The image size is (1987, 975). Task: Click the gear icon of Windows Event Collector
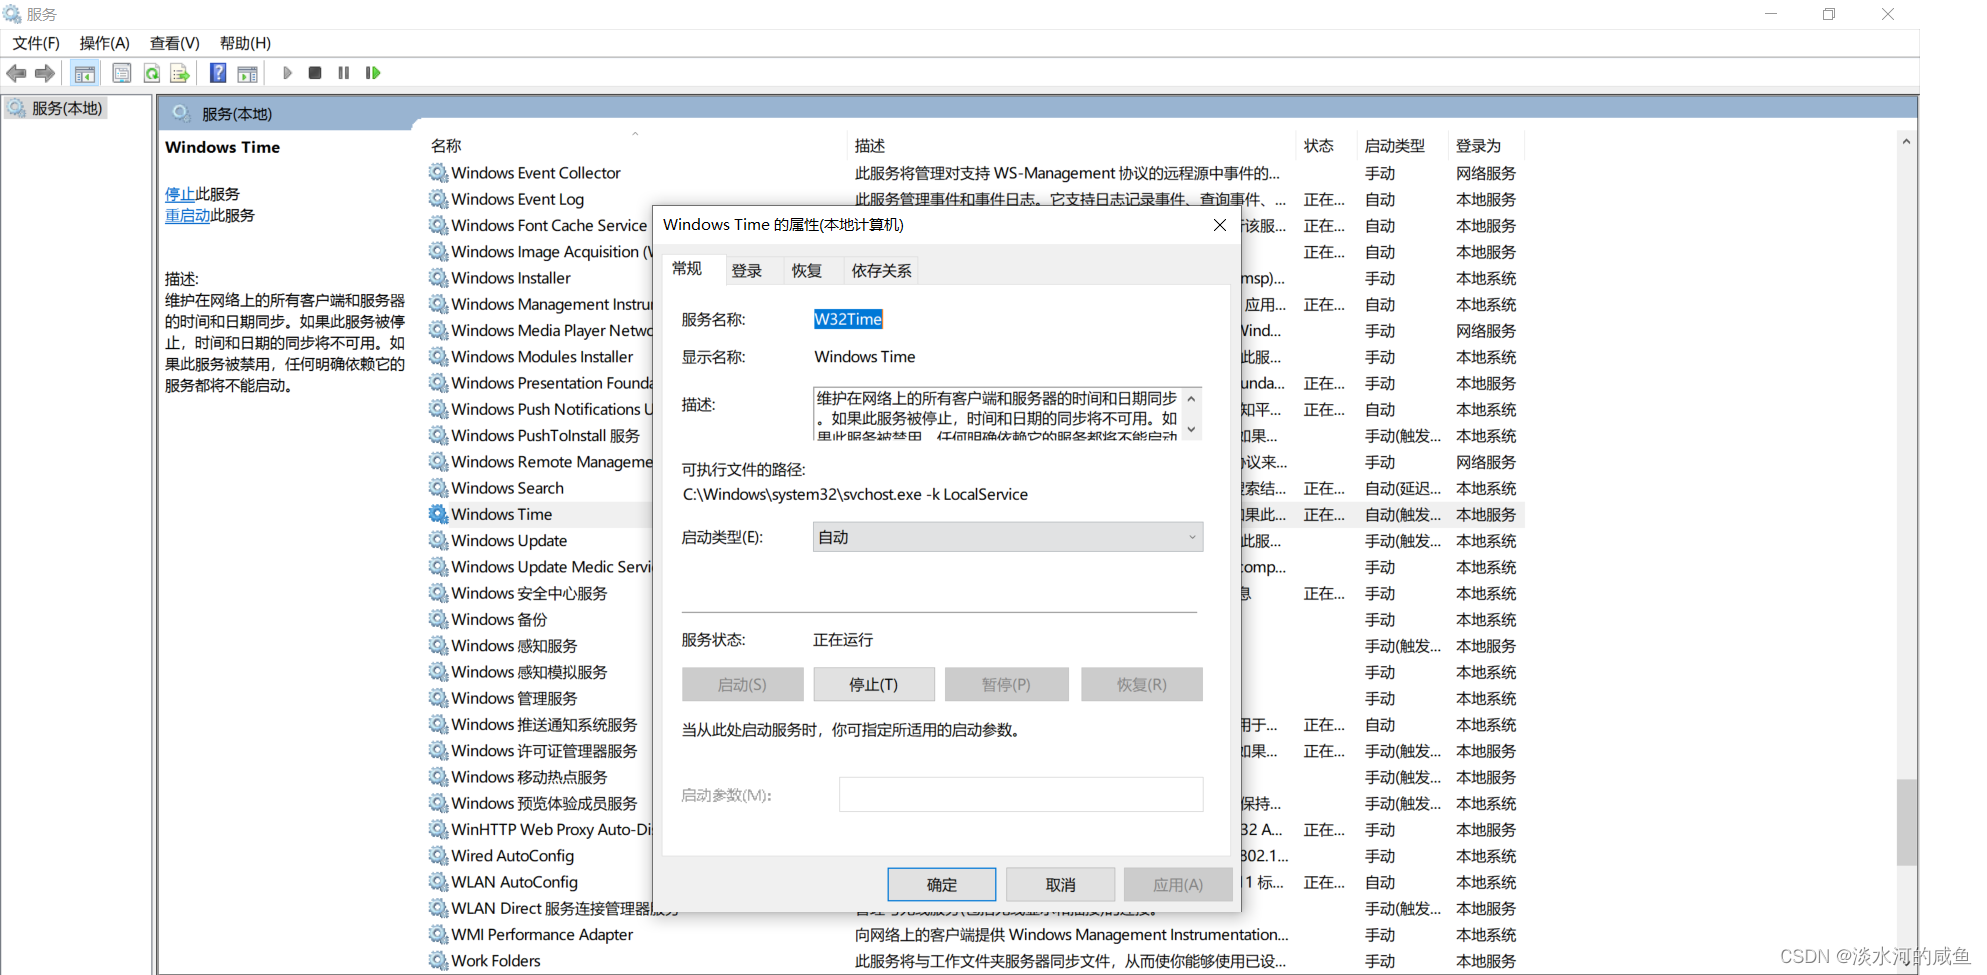tap(438, 173)
